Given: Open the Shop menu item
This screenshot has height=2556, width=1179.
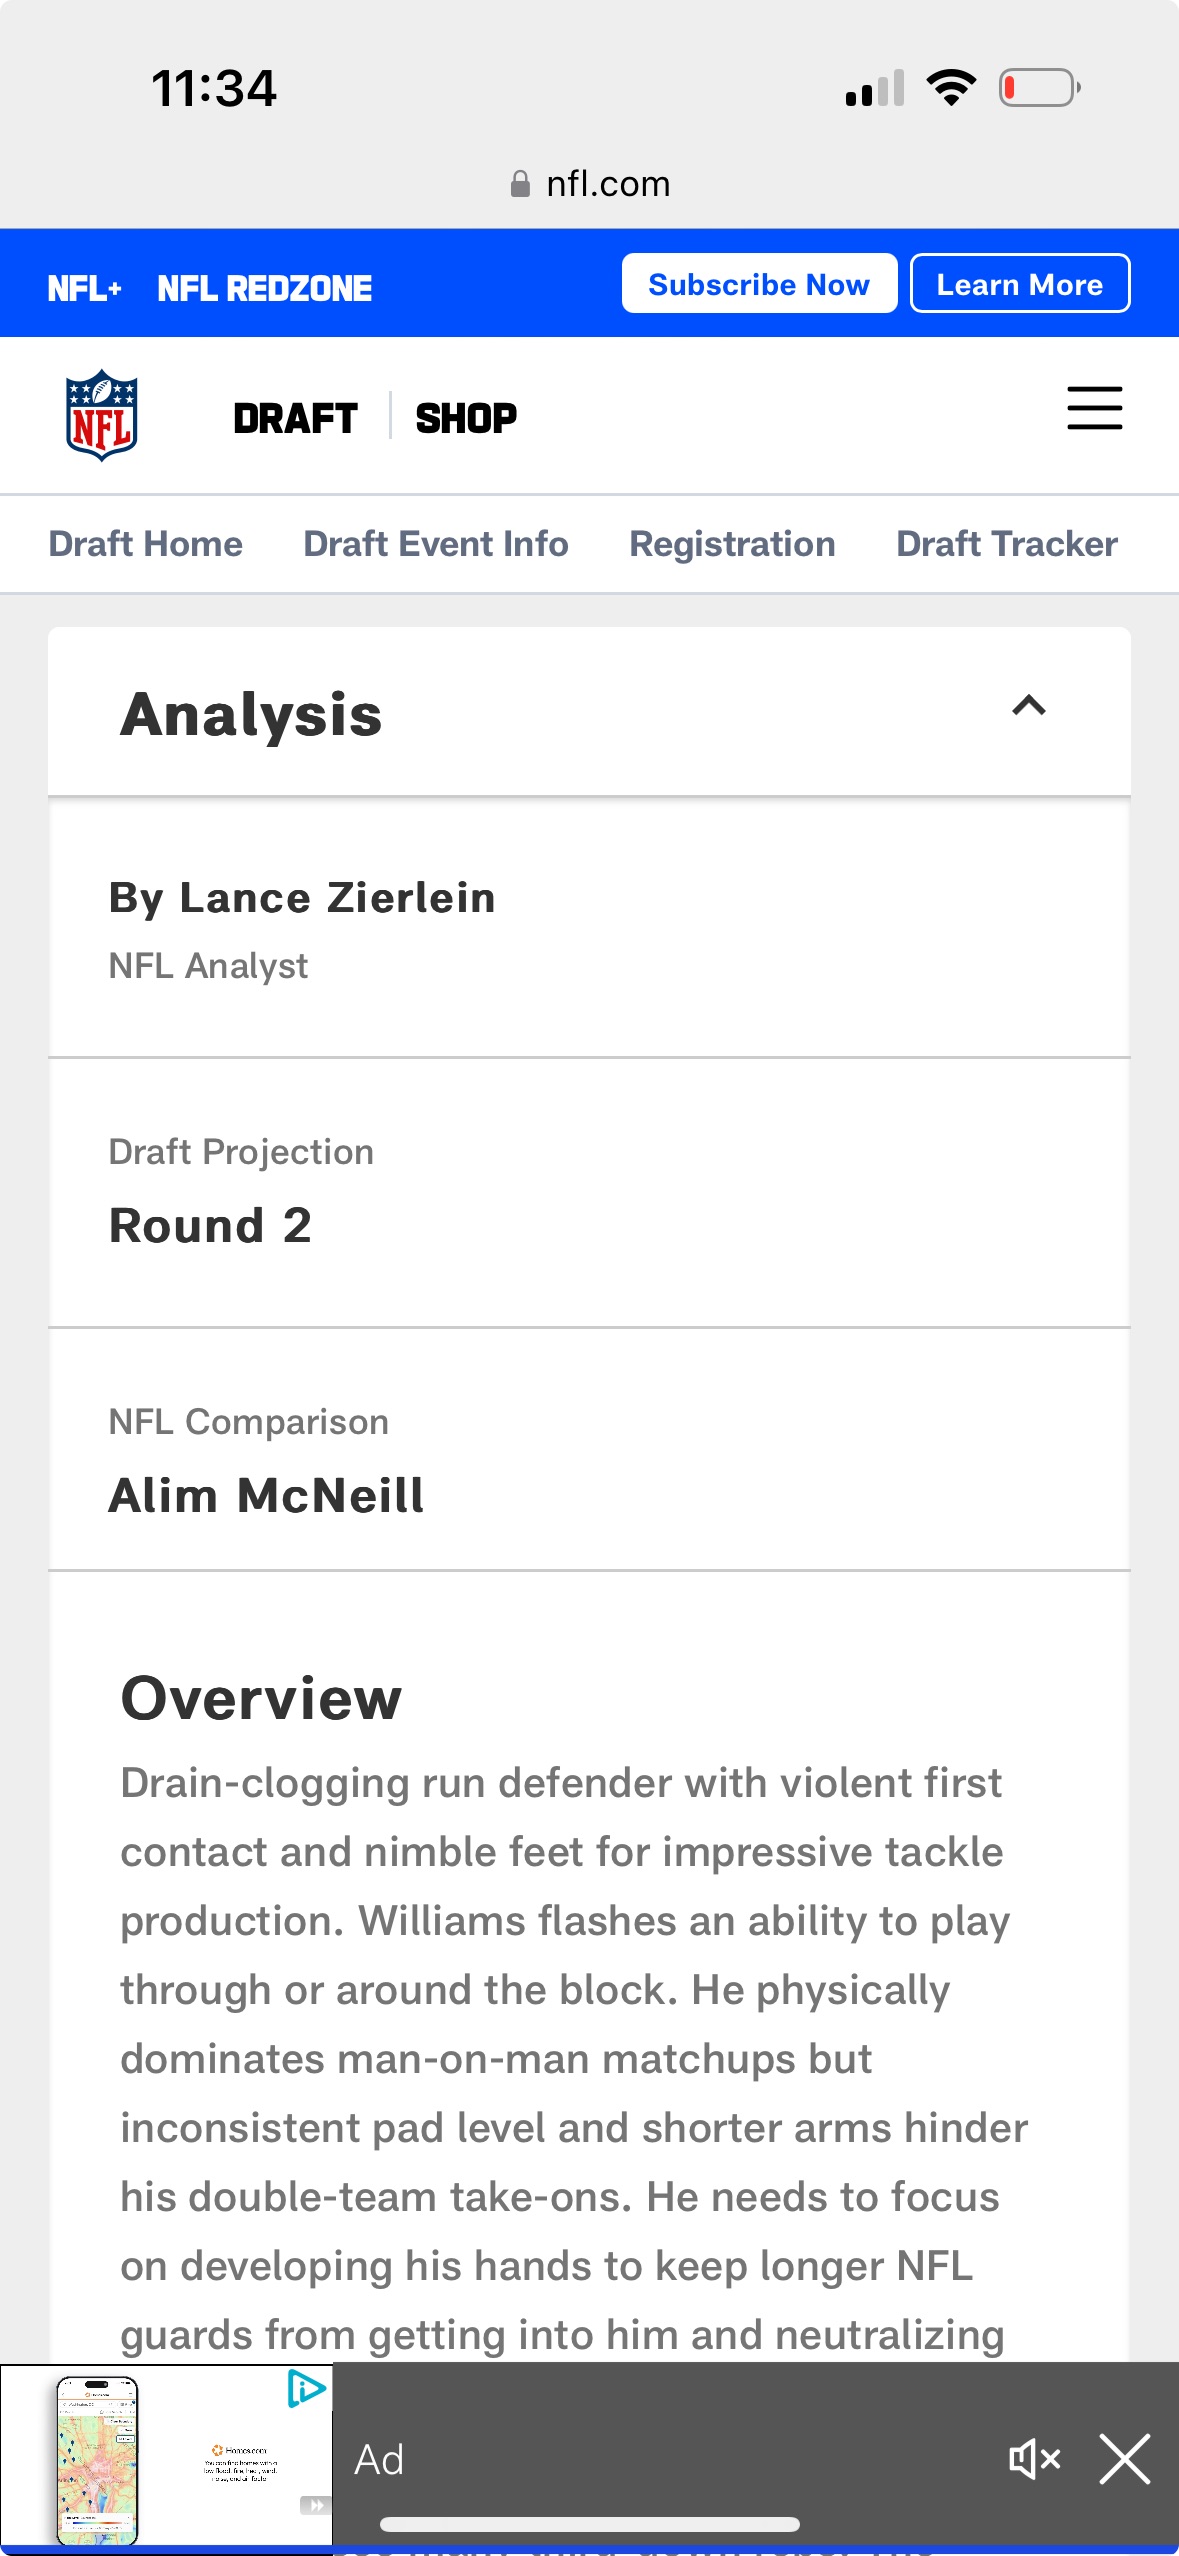Looking at the screenshot, I should (466, 418).
